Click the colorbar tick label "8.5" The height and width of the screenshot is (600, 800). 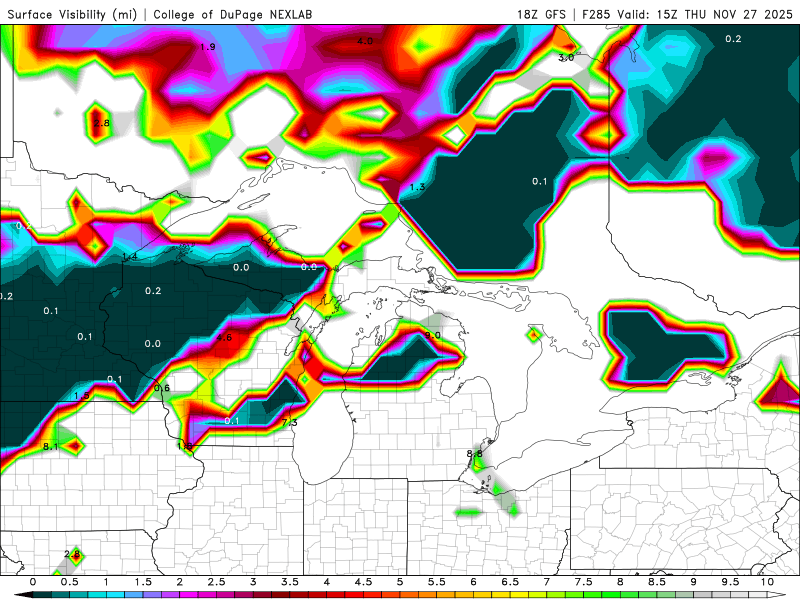click(657, 582)
